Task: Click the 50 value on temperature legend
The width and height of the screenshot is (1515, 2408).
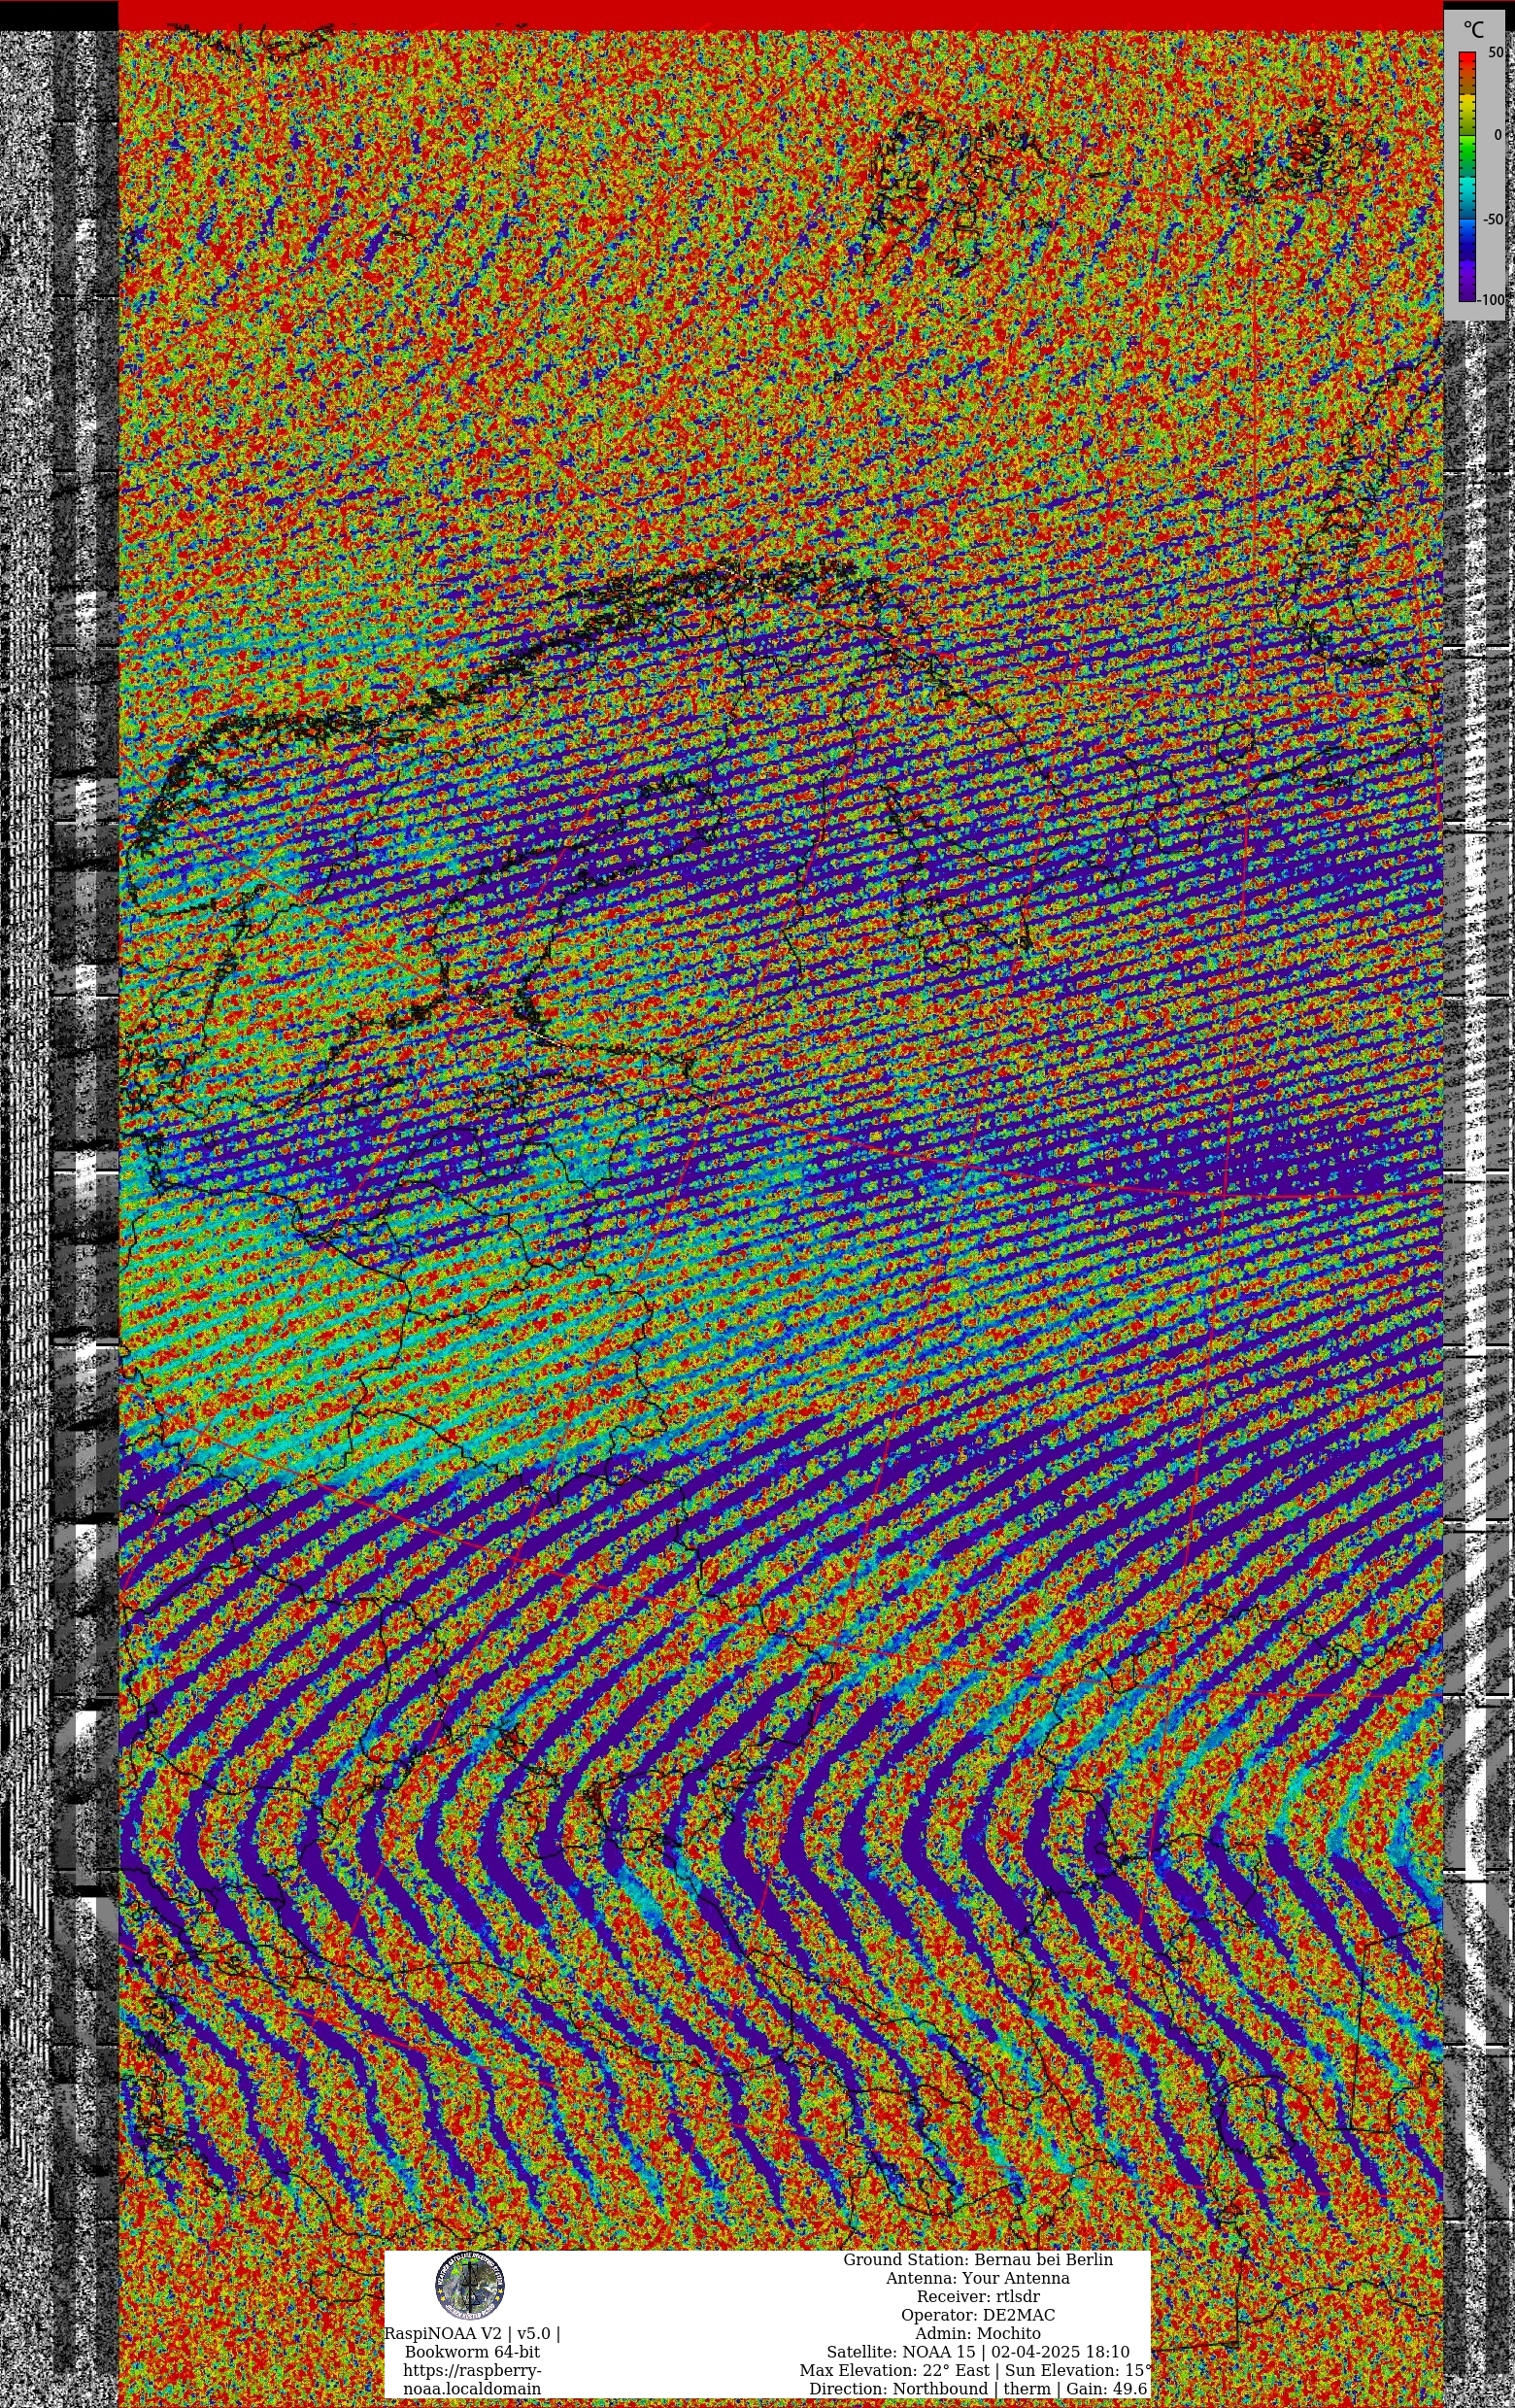Action: pos(1495,53)
